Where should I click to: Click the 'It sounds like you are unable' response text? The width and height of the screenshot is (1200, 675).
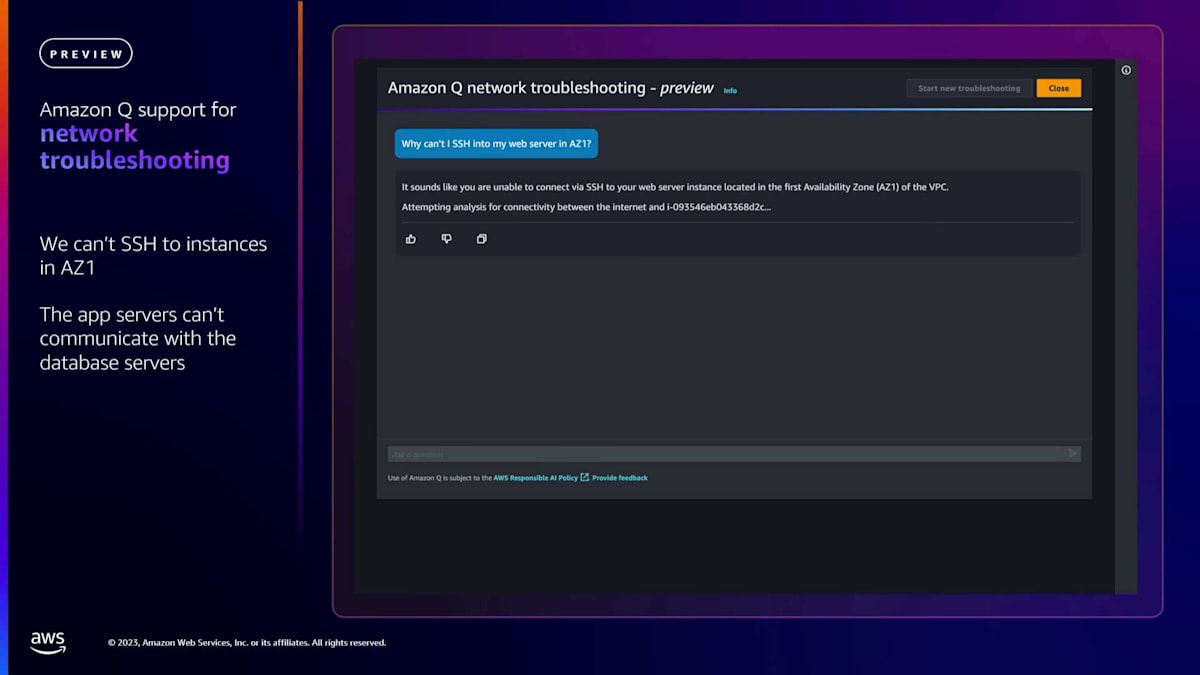(674, 187)
